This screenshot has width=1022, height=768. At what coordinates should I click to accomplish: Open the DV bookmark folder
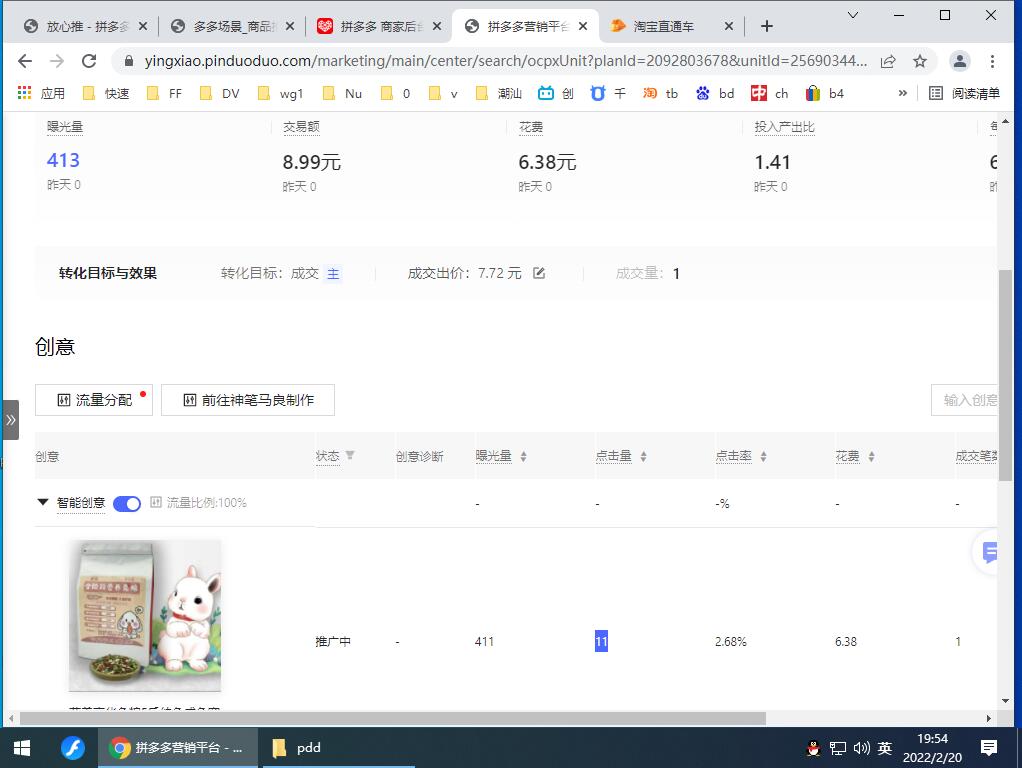[x=220, y=93]
